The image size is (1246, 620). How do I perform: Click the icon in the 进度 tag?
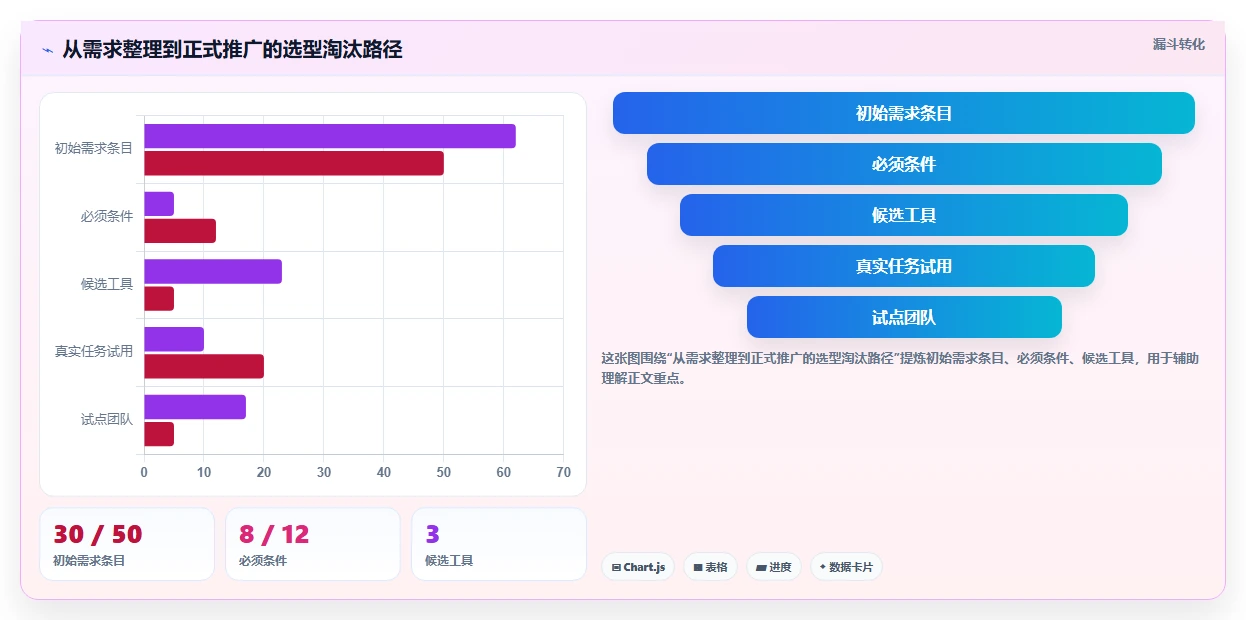761,567
